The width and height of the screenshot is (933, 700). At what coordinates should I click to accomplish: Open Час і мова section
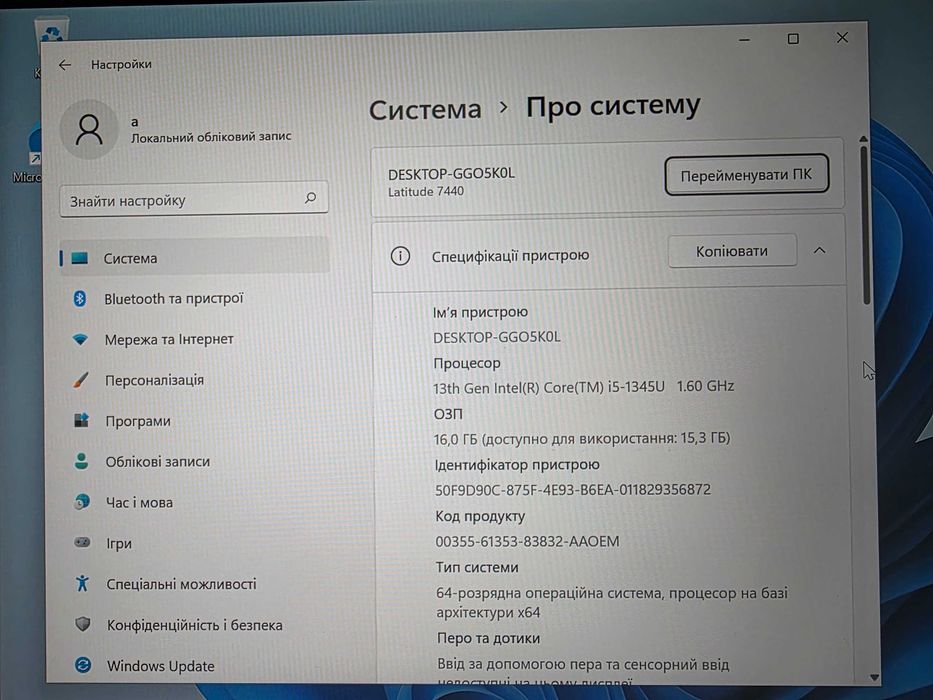click(195, 502)
